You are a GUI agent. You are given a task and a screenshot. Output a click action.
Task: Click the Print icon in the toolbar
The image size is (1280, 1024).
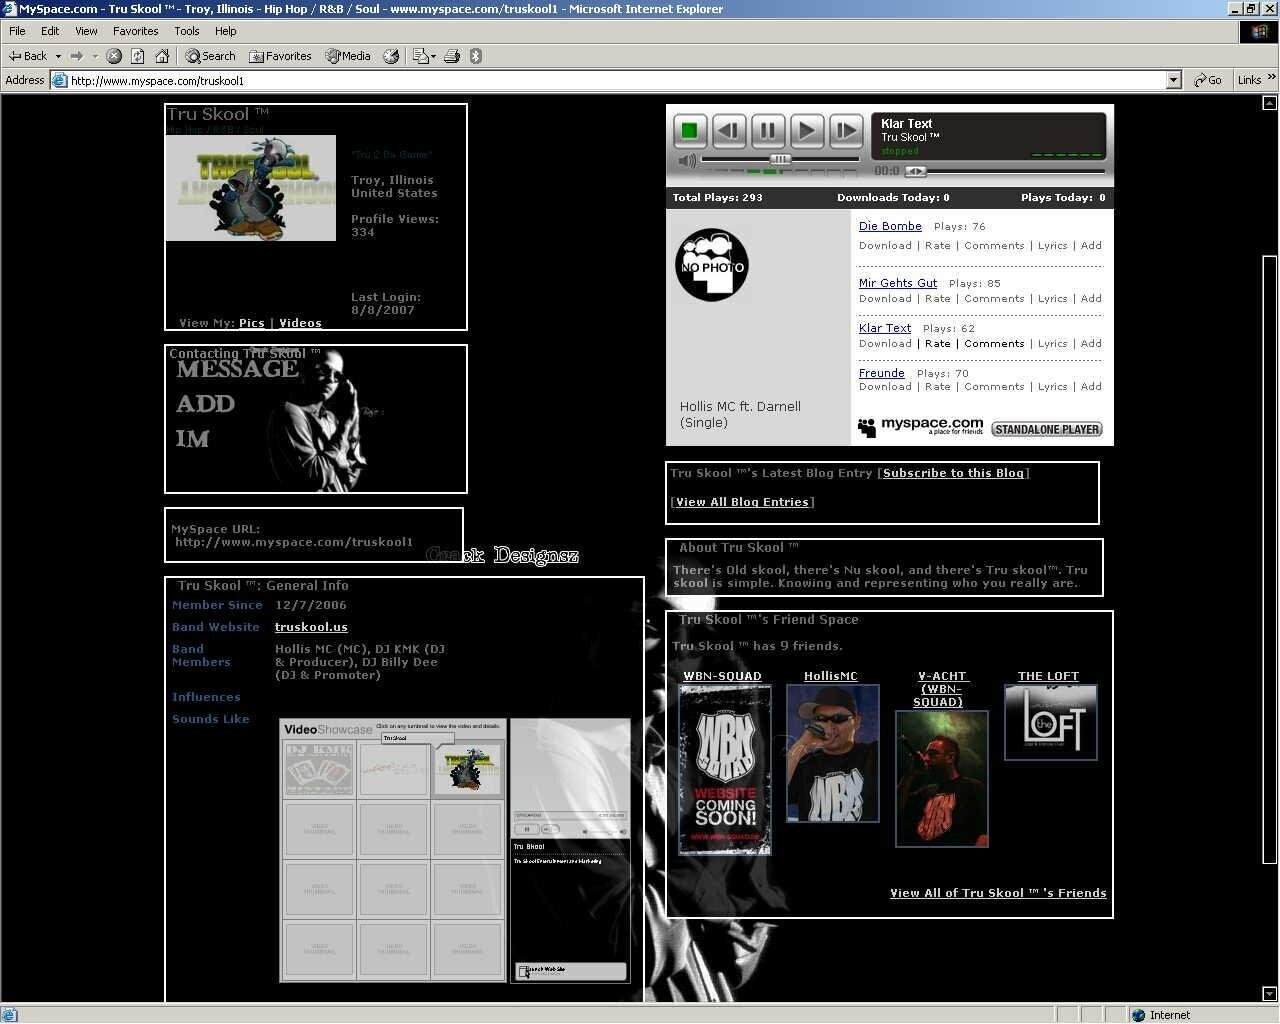pos(453,56)
